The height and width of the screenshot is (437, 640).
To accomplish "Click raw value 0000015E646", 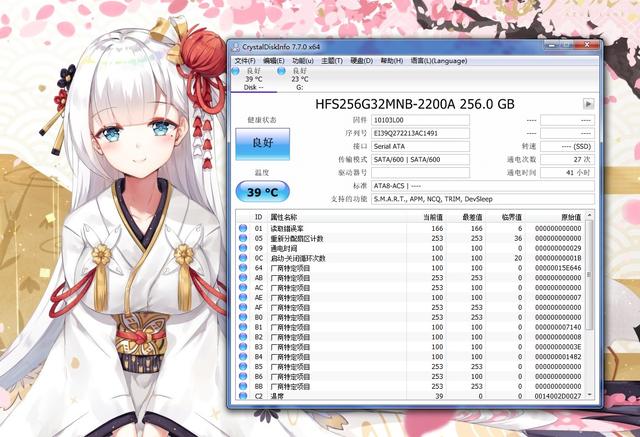I will click(x=558, y=268).
